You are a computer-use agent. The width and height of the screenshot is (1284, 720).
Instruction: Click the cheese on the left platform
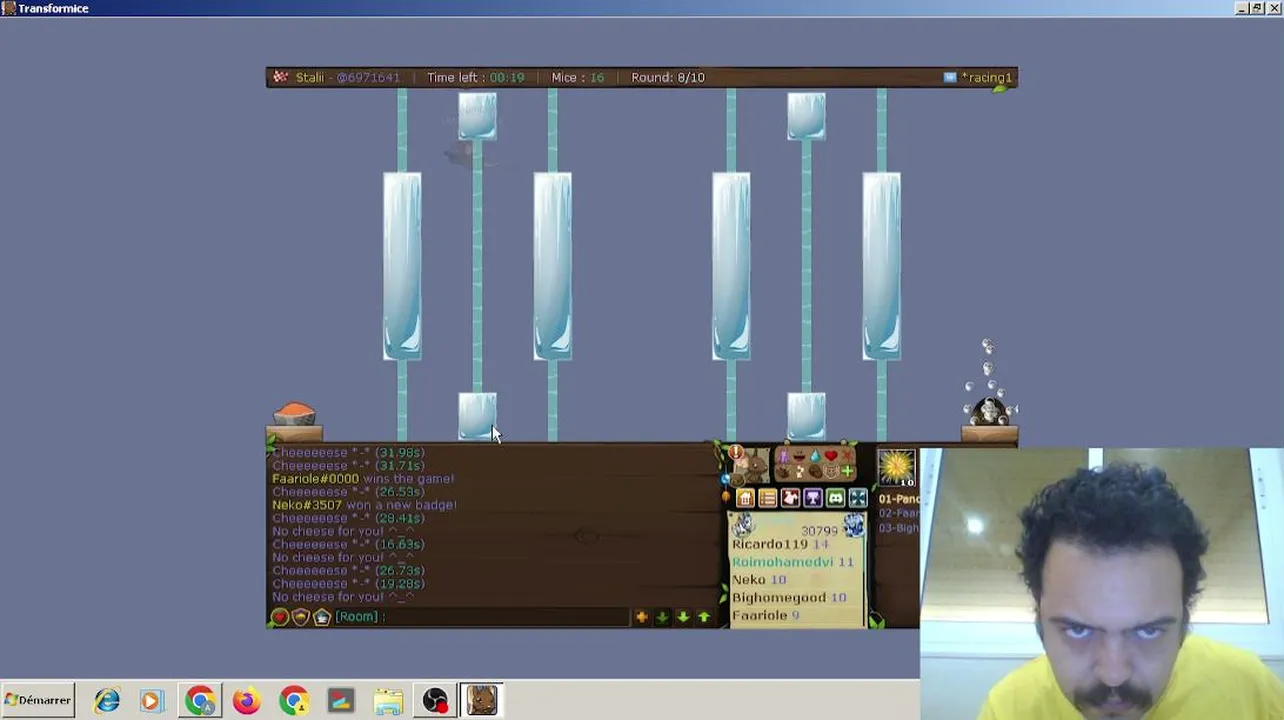pyautogui.click(x=294, y=414)
